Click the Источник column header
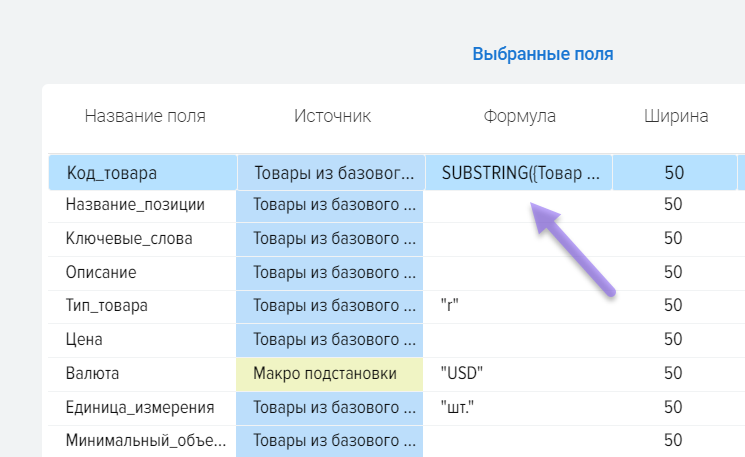The image size is (745, 457). pos(332,116)
